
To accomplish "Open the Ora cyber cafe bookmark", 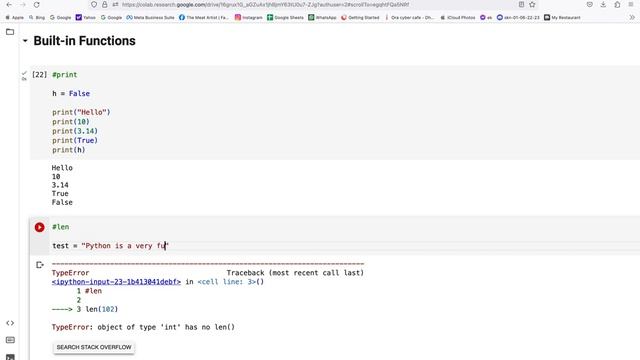I will pyautogui.click(x=409, y=18).
